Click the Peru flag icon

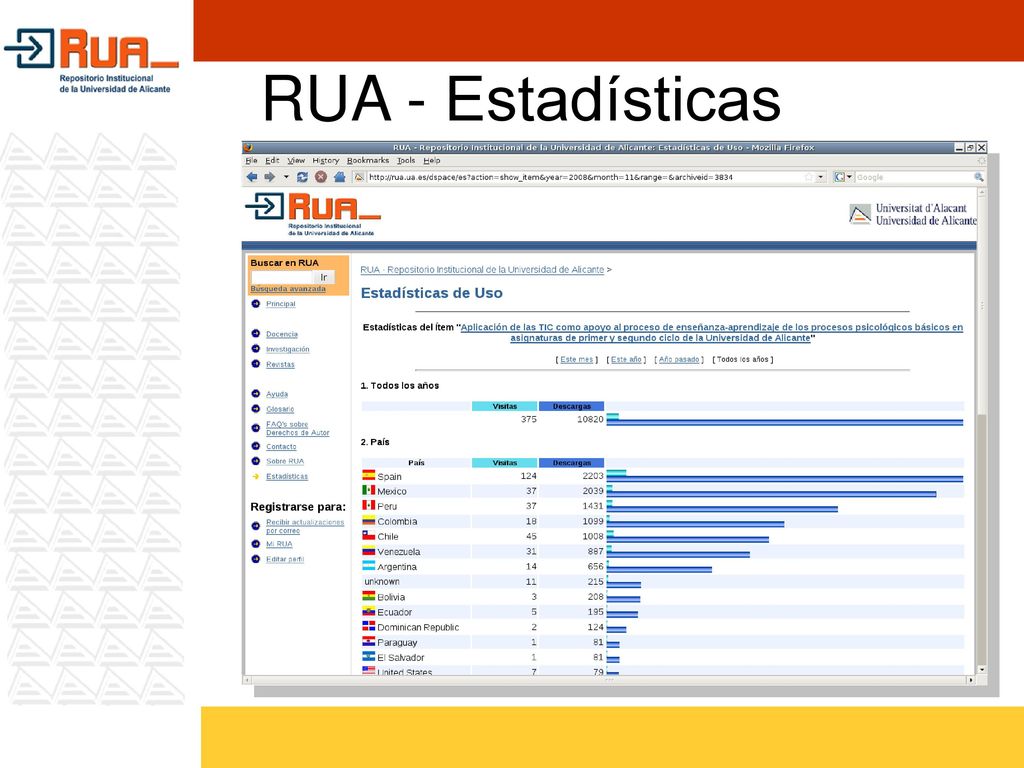[369, 505]
